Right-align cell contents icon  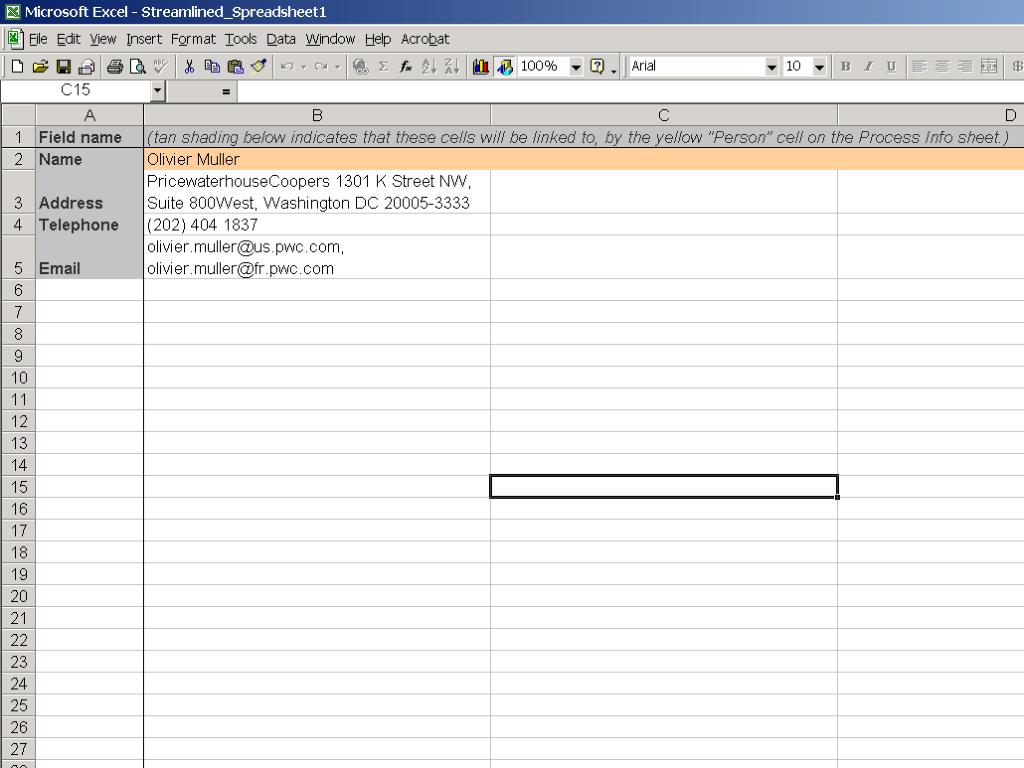(965, 66)
